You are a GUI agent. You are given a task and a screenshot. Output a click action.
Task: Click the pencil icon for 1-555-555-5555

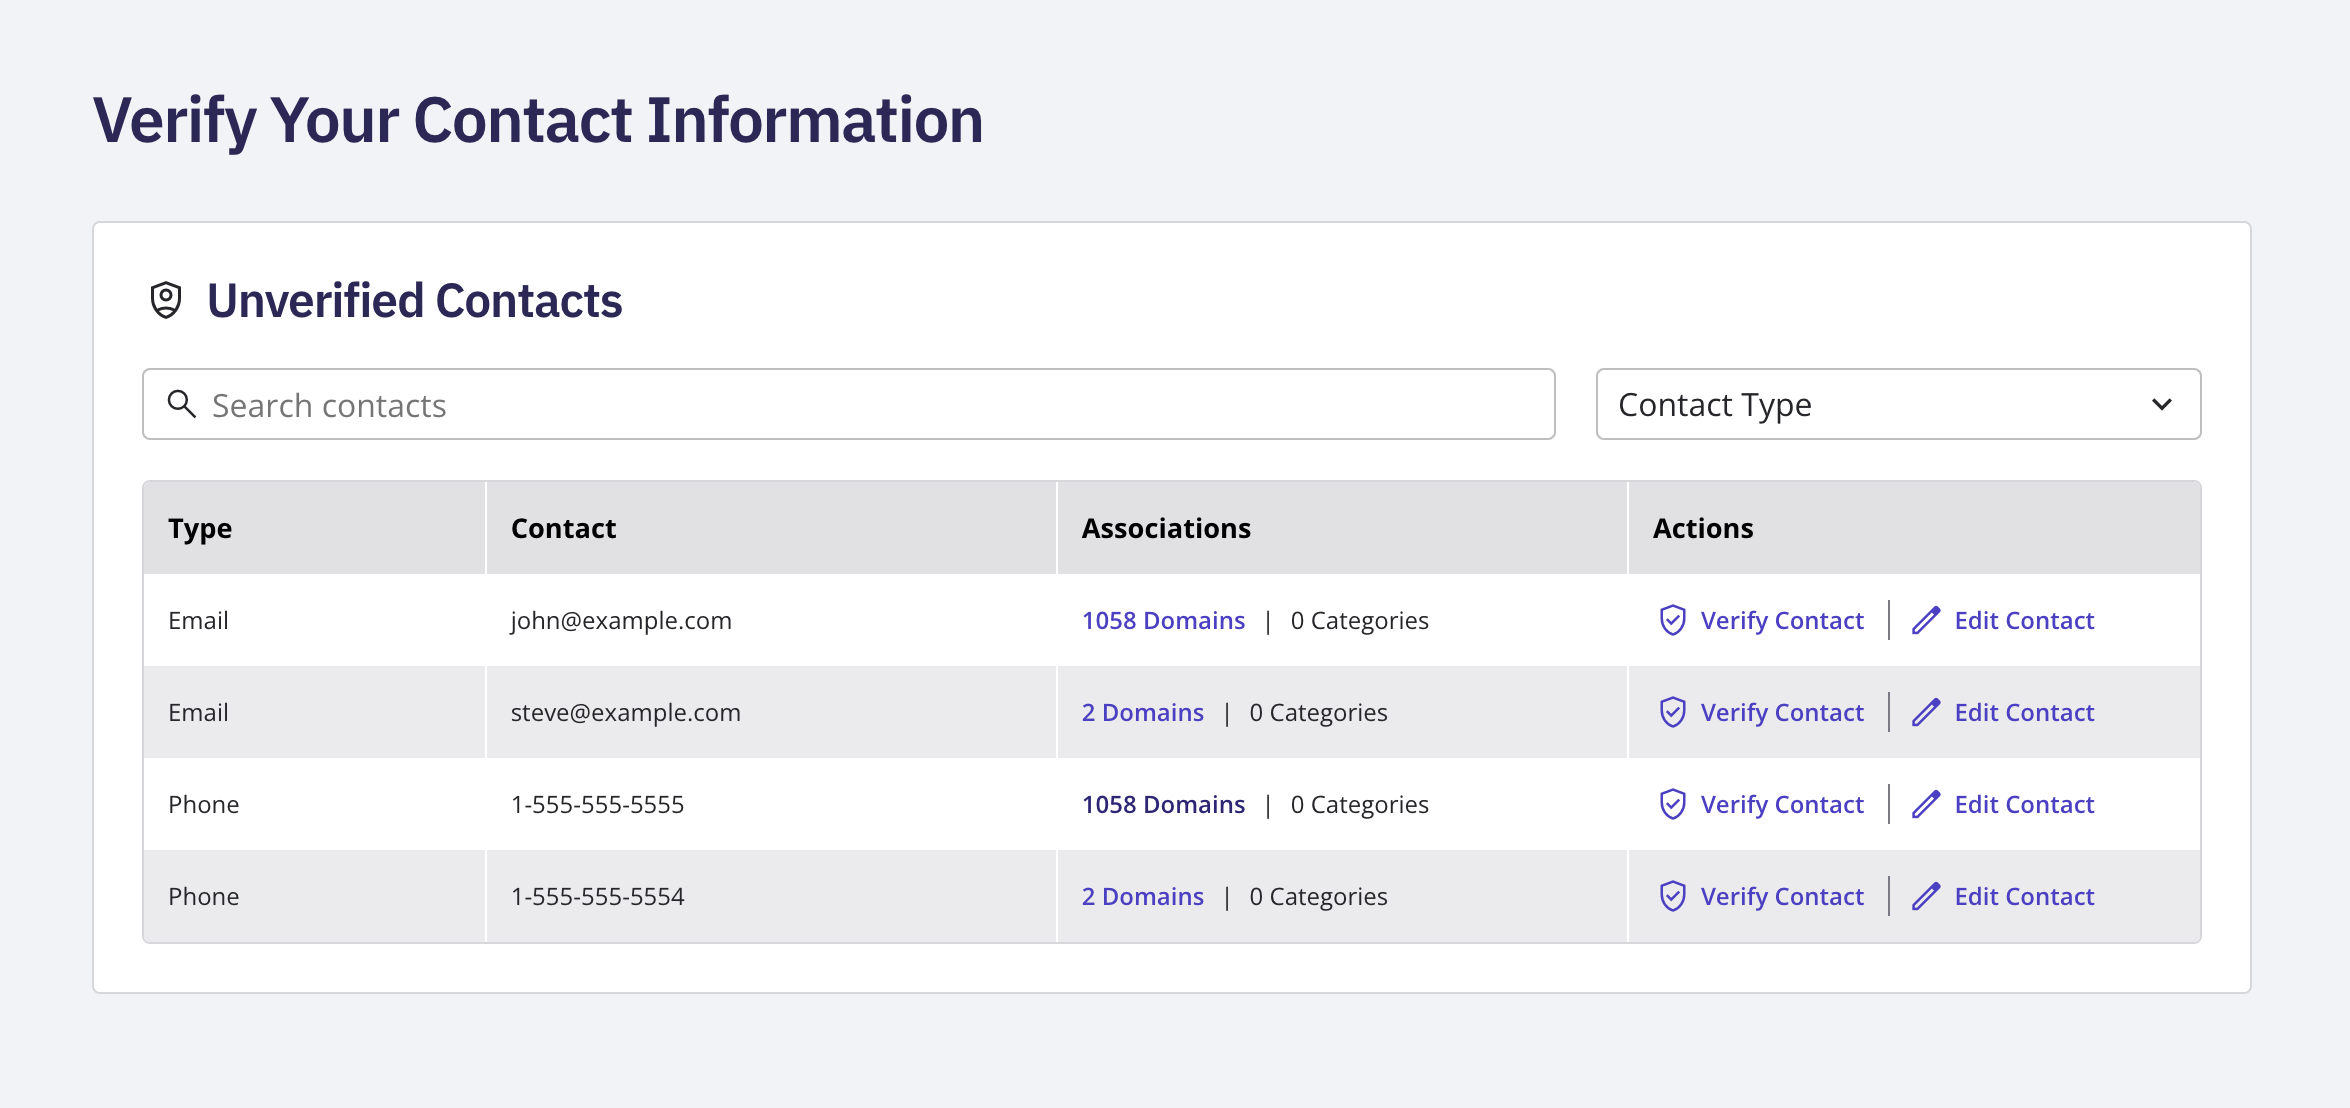(1926, 804)
